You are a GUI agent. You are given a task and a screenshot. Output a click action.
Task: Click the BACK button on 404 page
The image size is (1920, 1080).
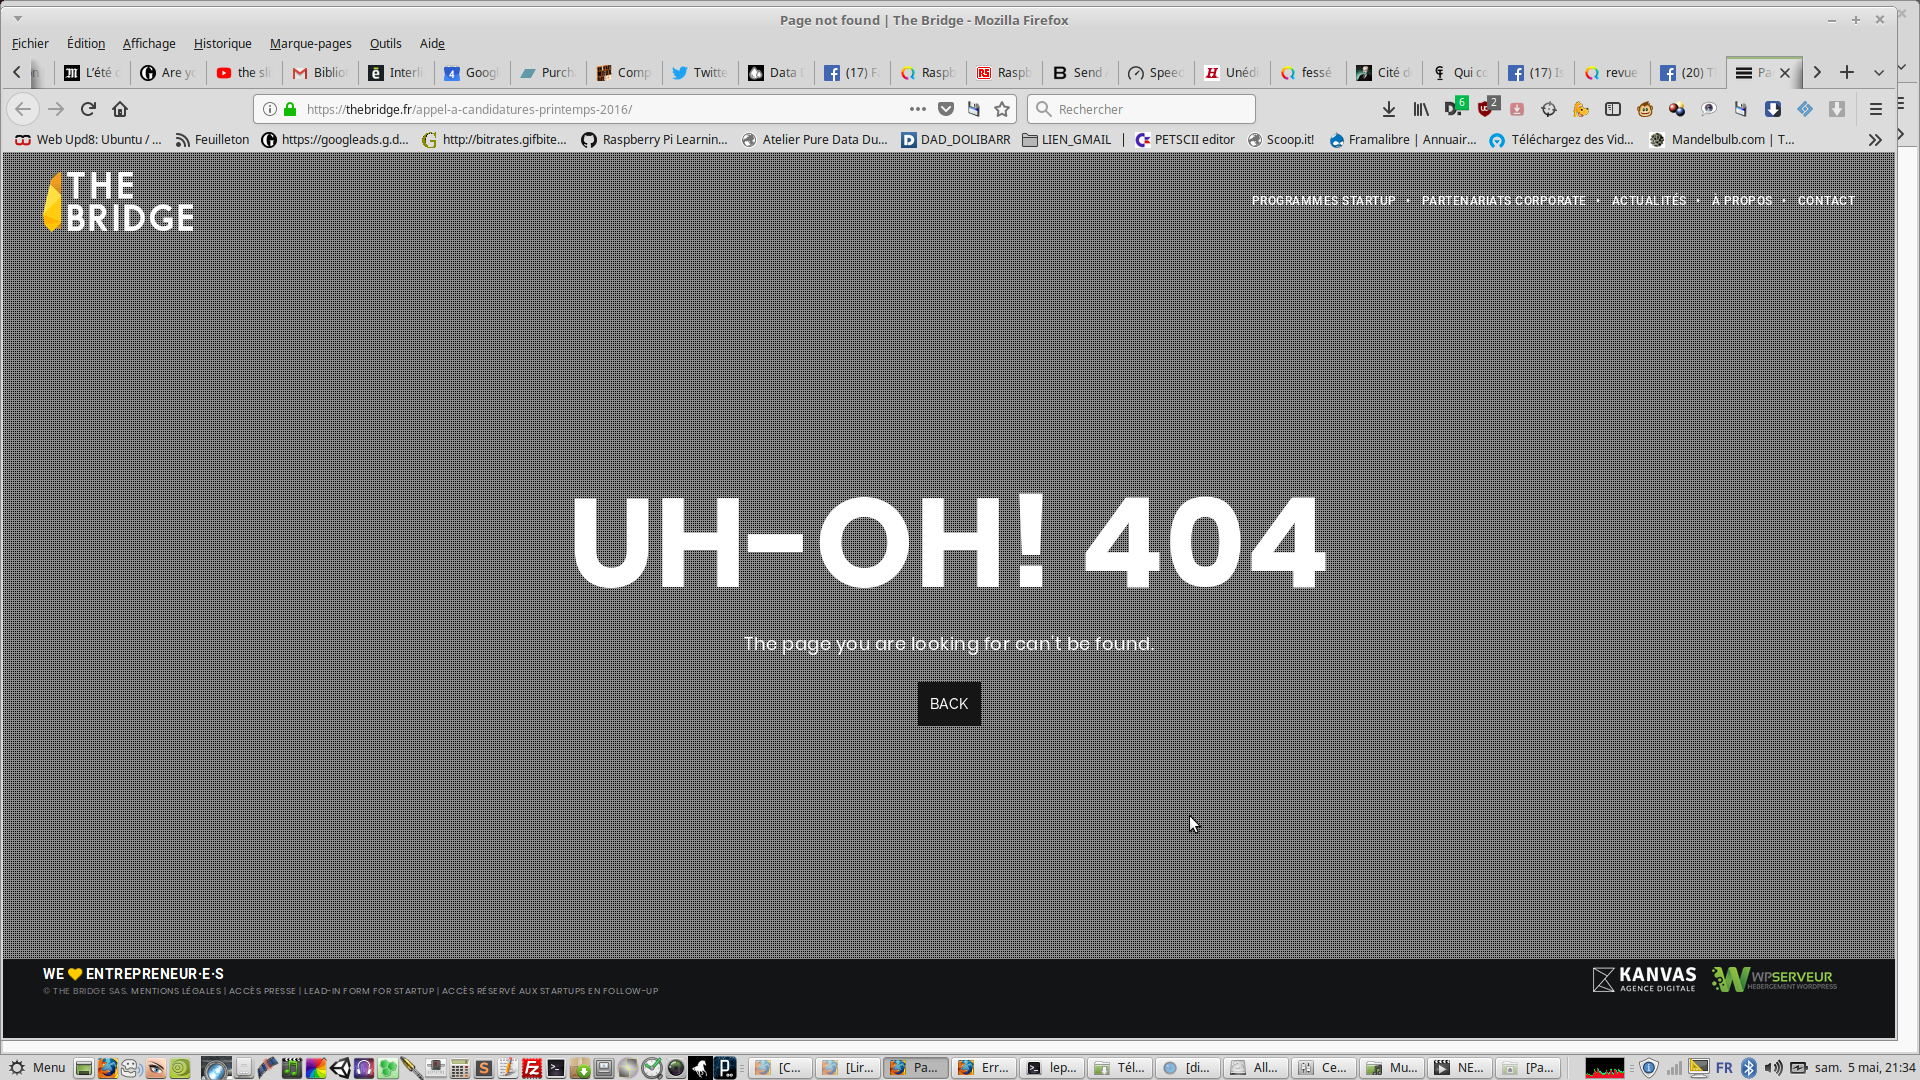tap(948, 704)
